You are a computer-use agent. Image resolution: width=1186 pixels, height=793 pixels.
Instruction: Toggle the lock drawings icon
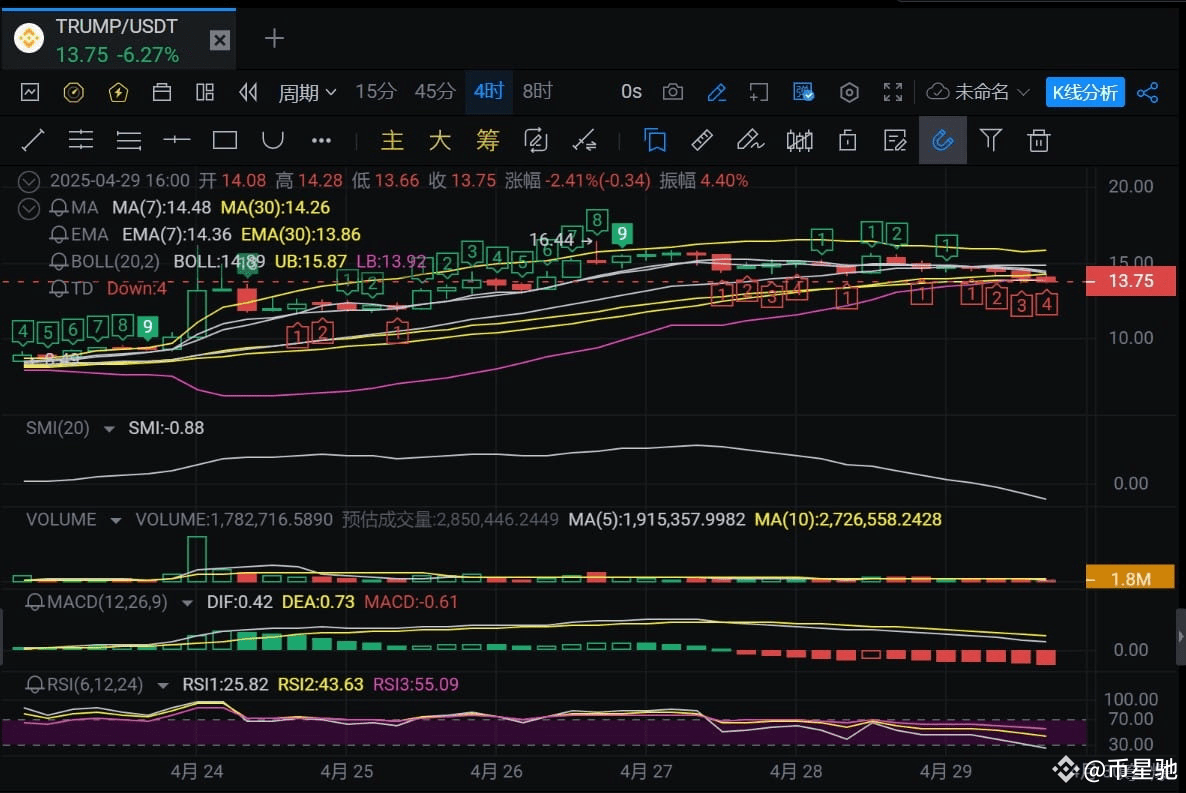pos(847,140)
